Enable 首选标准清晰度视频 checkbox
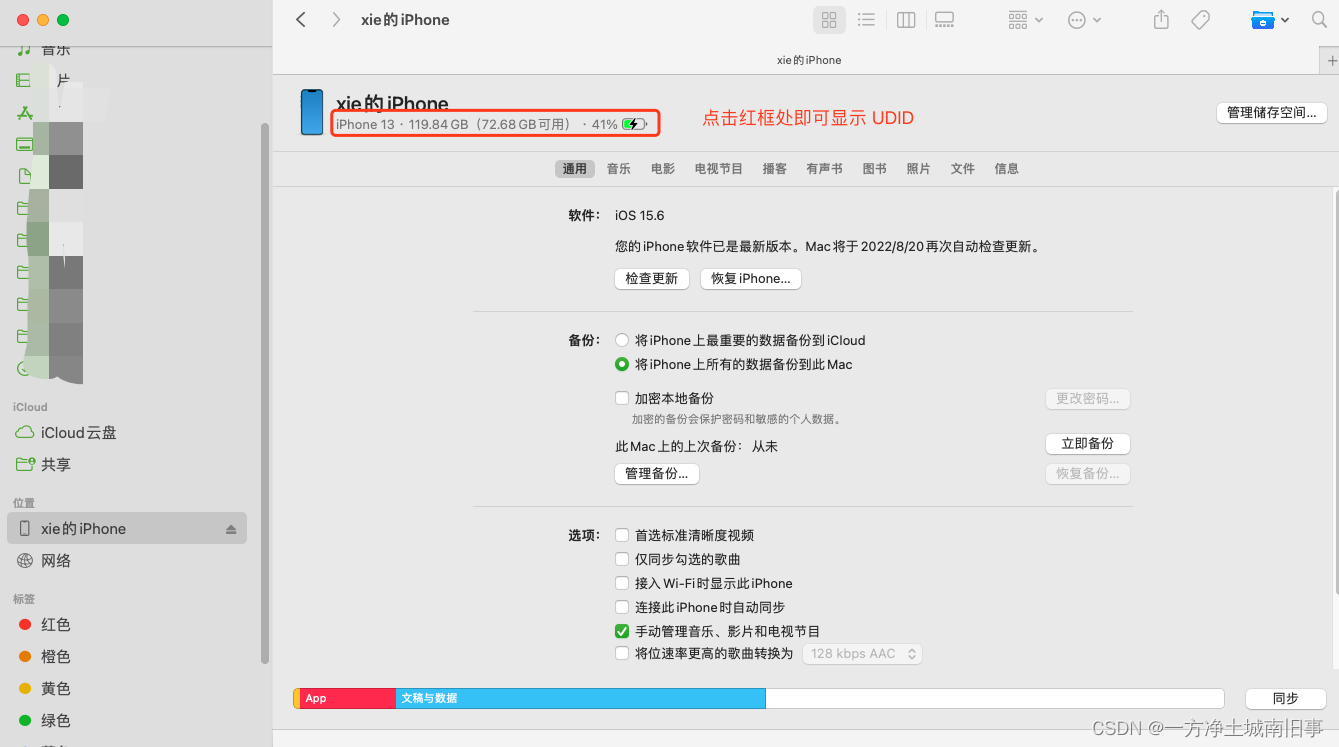 pos(622,536)
